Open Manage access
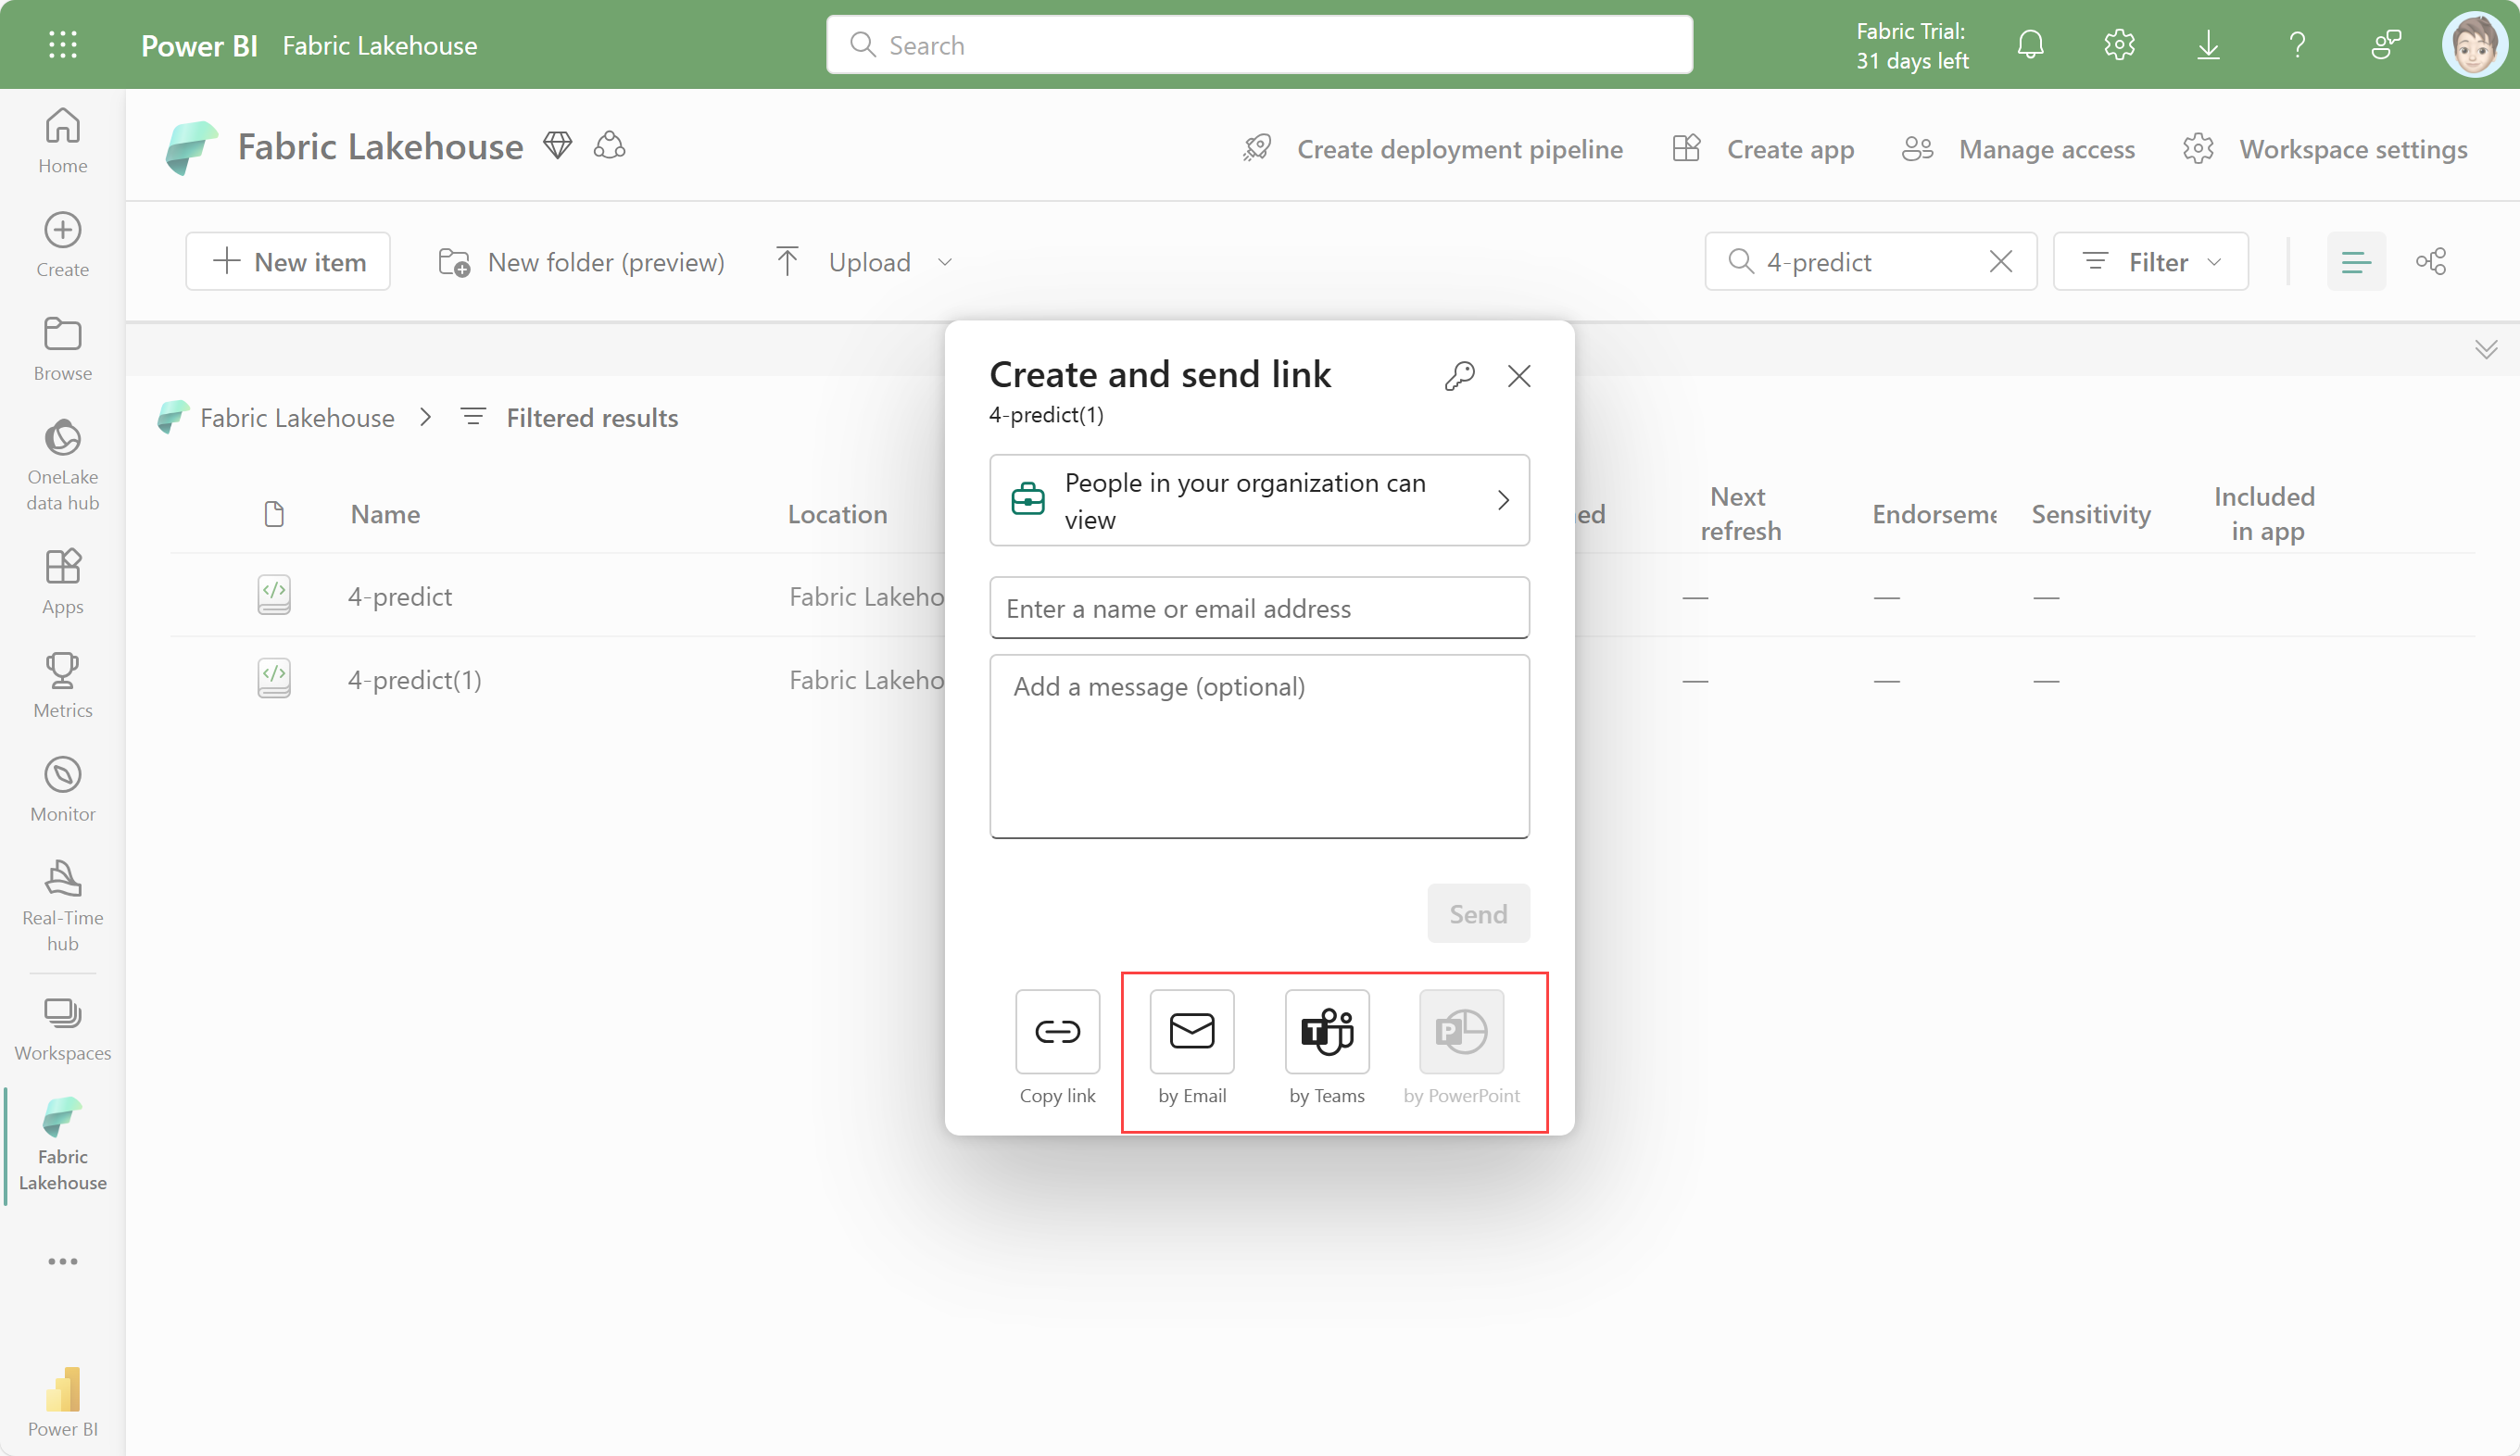Viewport: 2520px width, 1456px height. [2018, 149]
